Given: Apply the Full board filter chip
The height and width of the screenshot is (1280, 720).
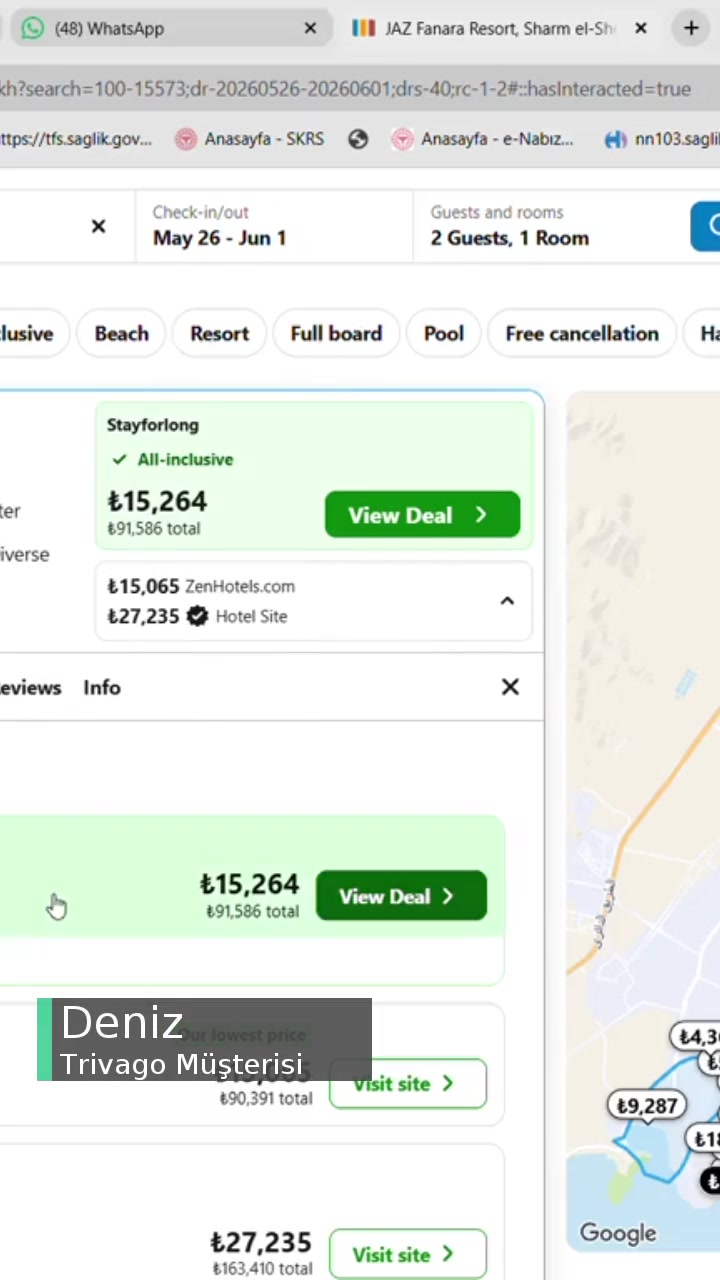Looking at the screenshot, I should (336, 333).
